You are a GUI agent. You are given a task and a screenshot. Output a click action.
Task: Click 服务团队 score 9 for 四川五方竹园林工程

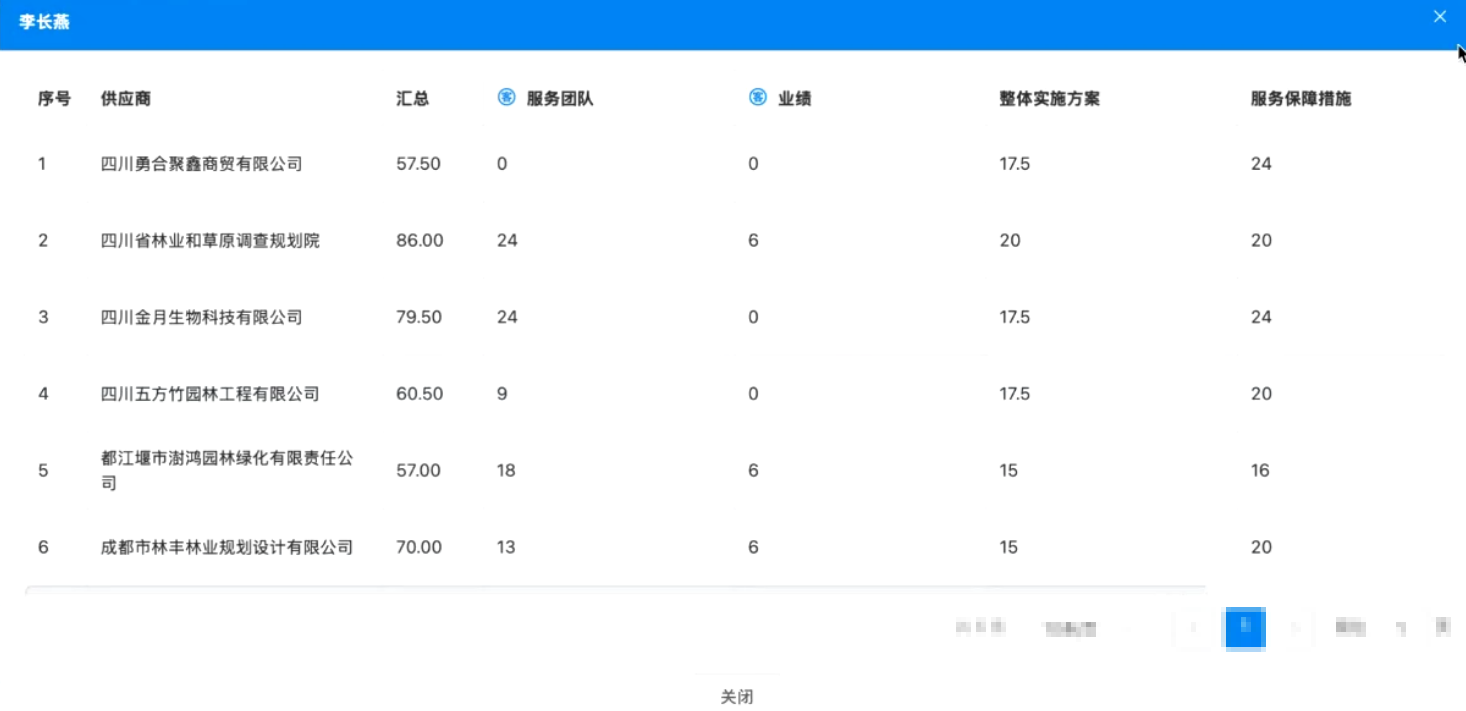[x=502, y=394]
